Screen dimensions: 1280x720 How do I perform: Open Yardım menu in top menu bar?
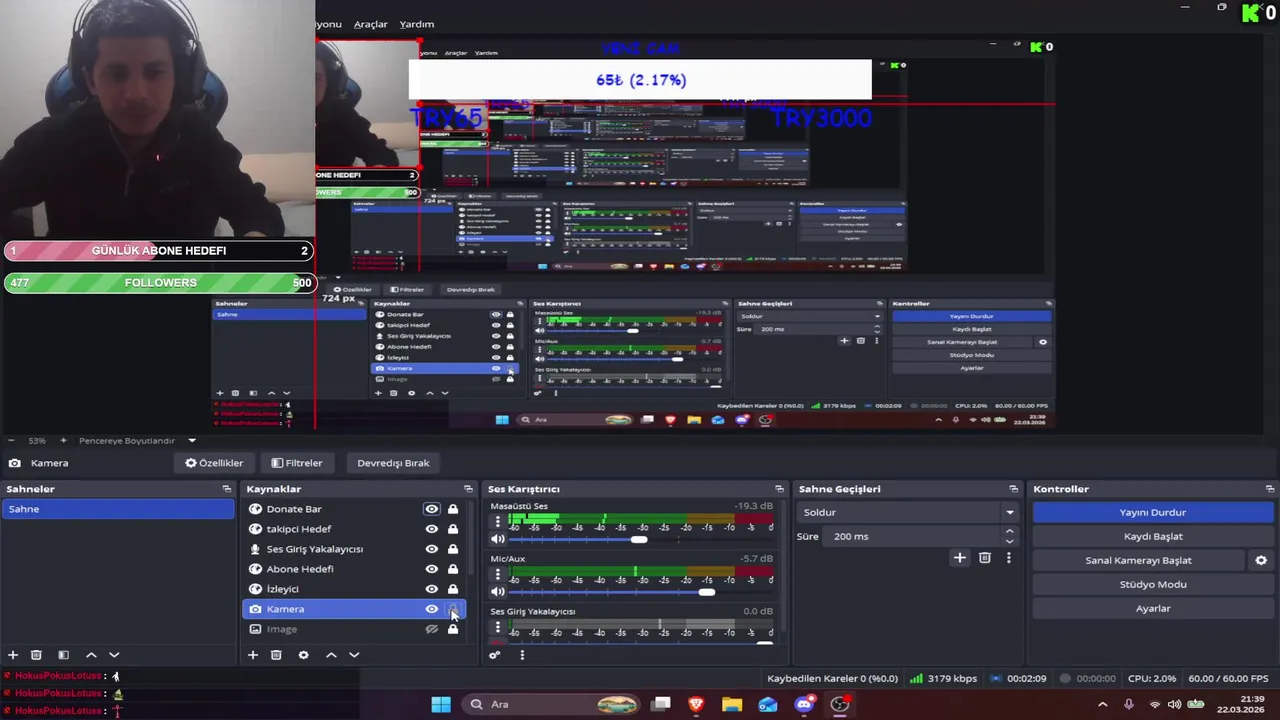click(417, 24)
